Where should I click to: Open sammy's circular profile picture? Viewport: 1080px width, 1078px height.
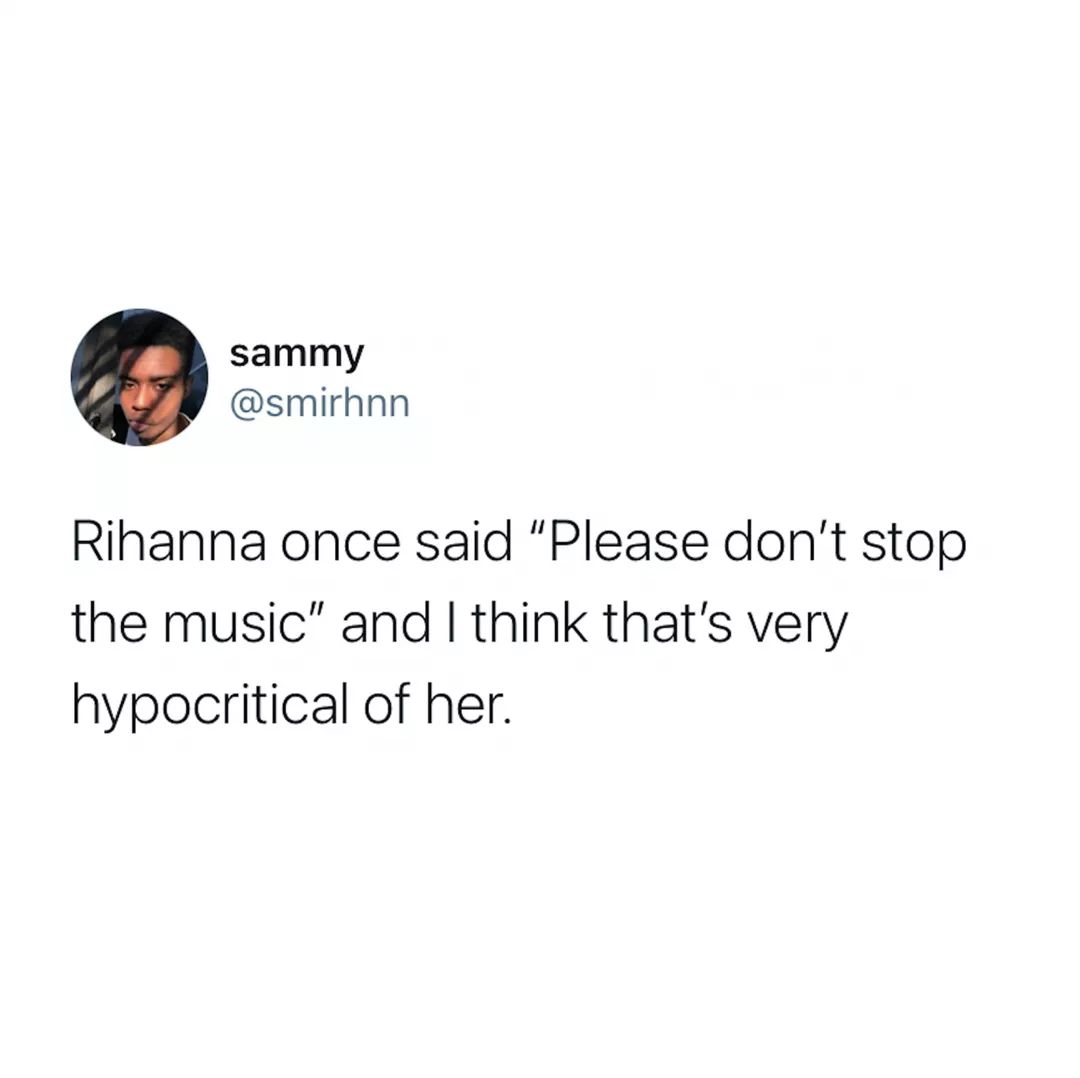click(x=139, y=377)
